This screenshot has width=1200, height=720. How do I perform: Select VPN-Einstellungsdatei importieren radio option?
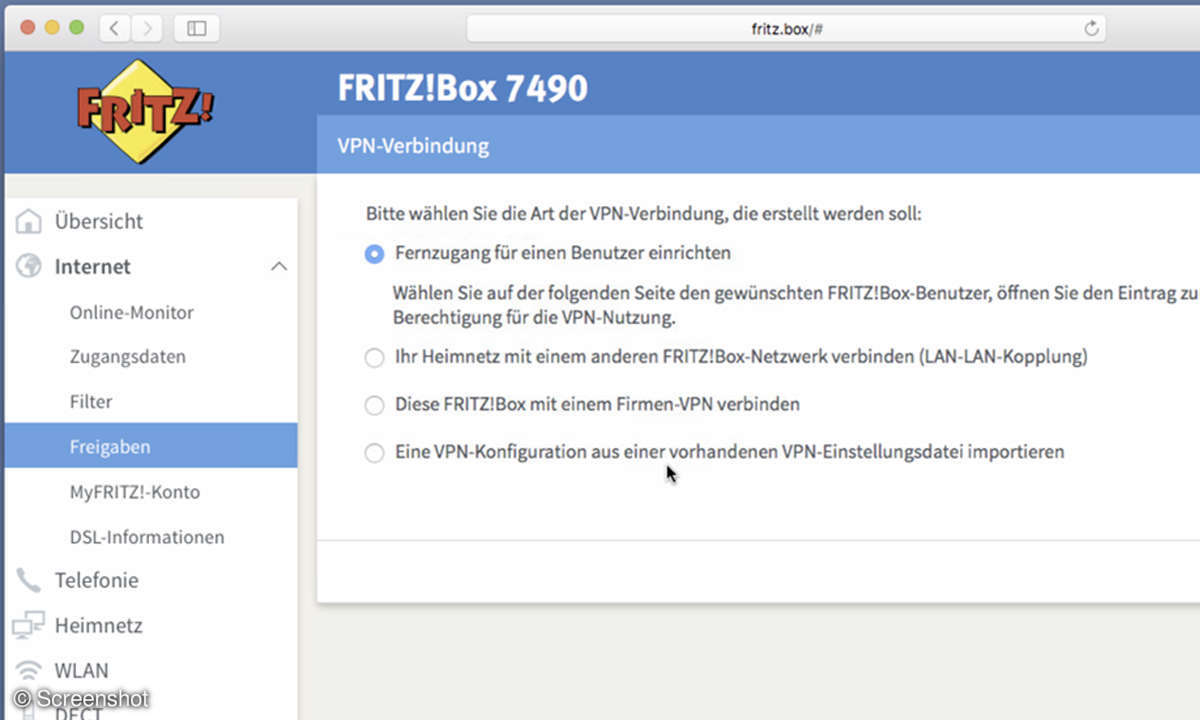374,453
